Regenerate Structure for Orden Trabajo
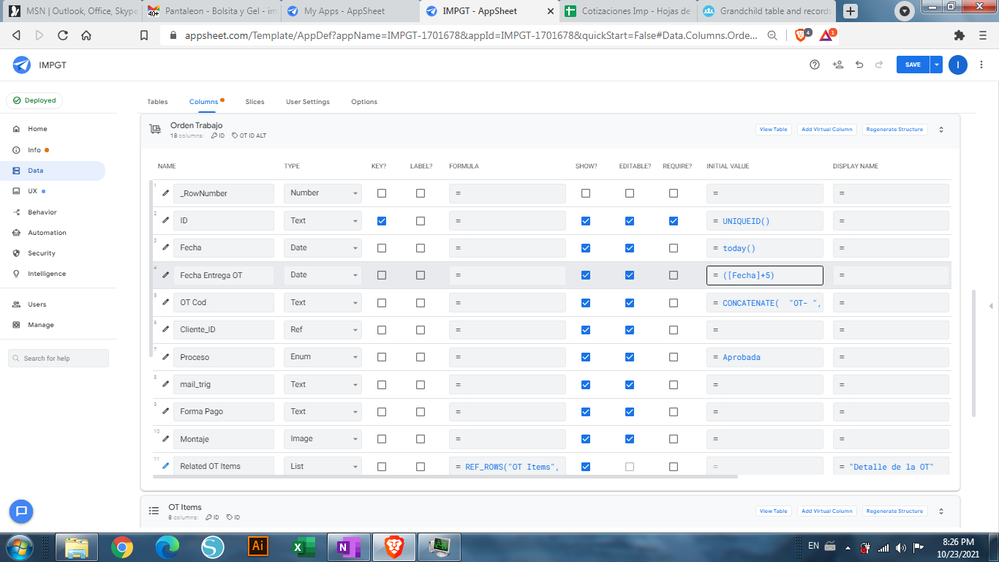Screen dimensions: 999x562 (895, 129)
